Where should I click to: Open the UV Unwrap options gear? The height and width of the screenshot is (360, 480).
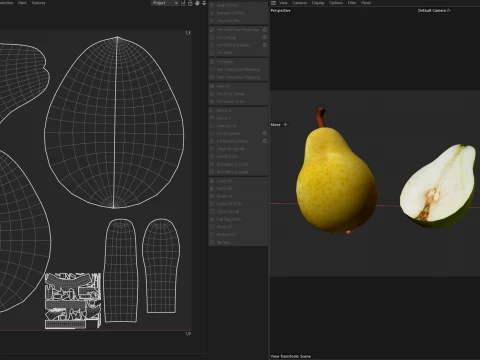coord(265,37)
